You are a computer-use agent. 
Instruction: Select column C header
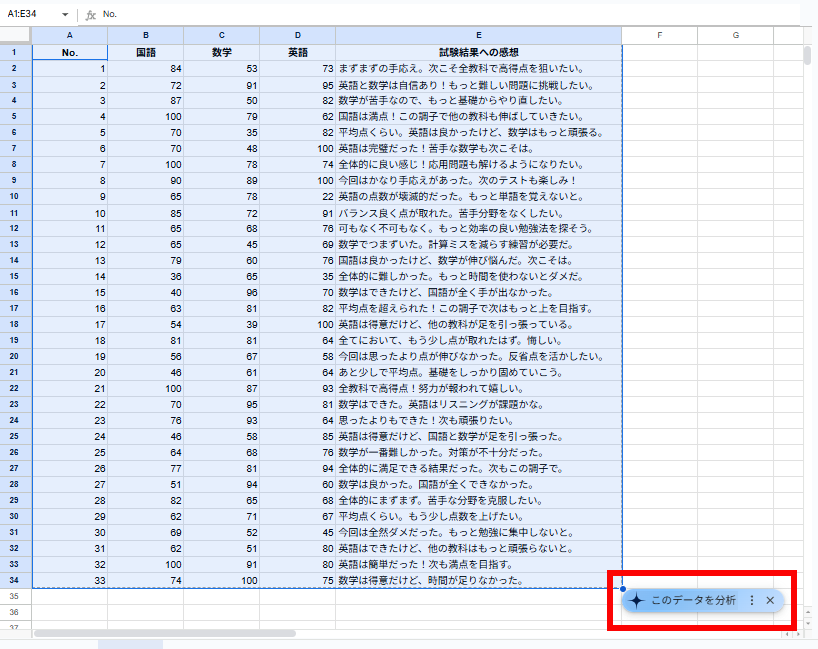[222, 35]
